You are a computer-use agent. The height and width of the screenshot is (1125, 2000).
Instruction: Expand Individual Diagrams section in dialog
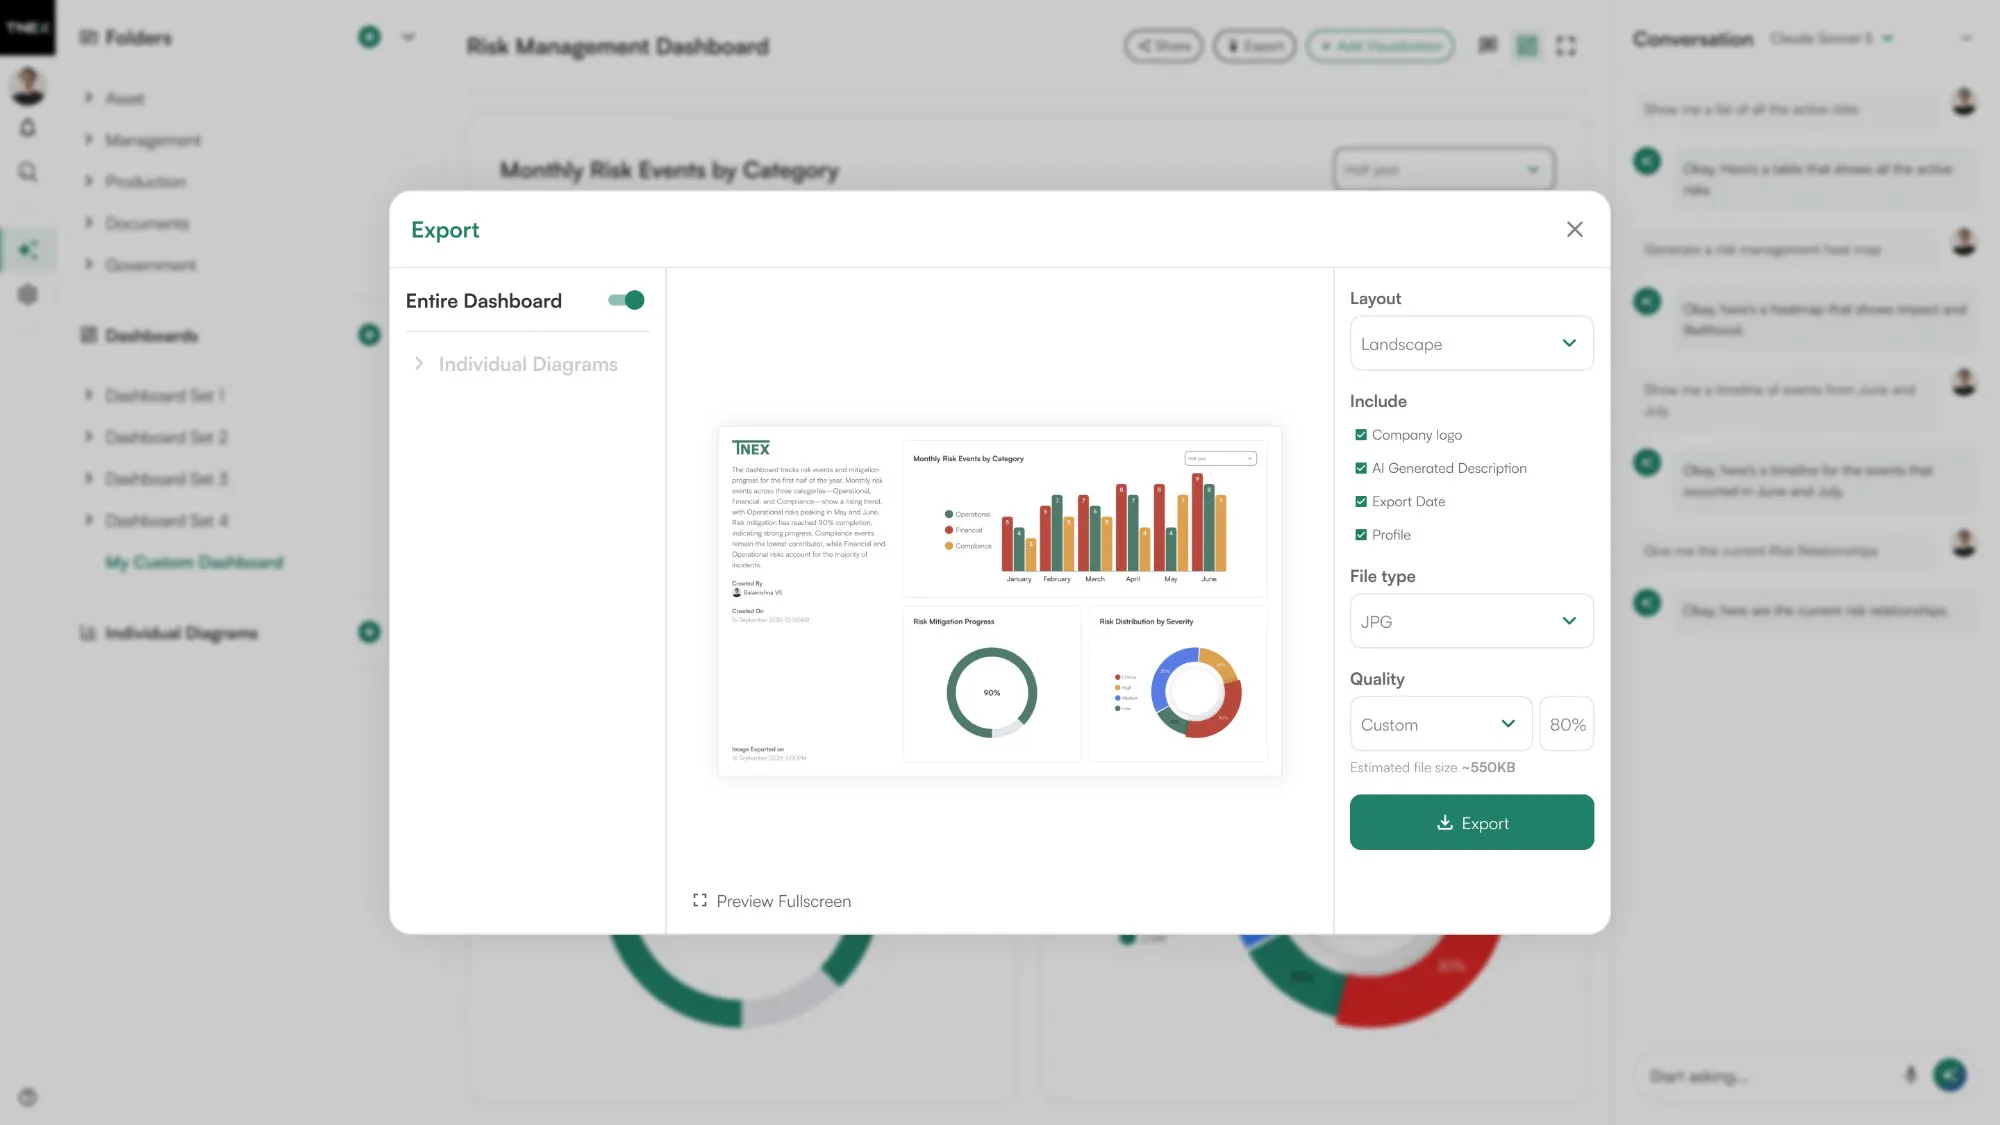coord(419,364)
